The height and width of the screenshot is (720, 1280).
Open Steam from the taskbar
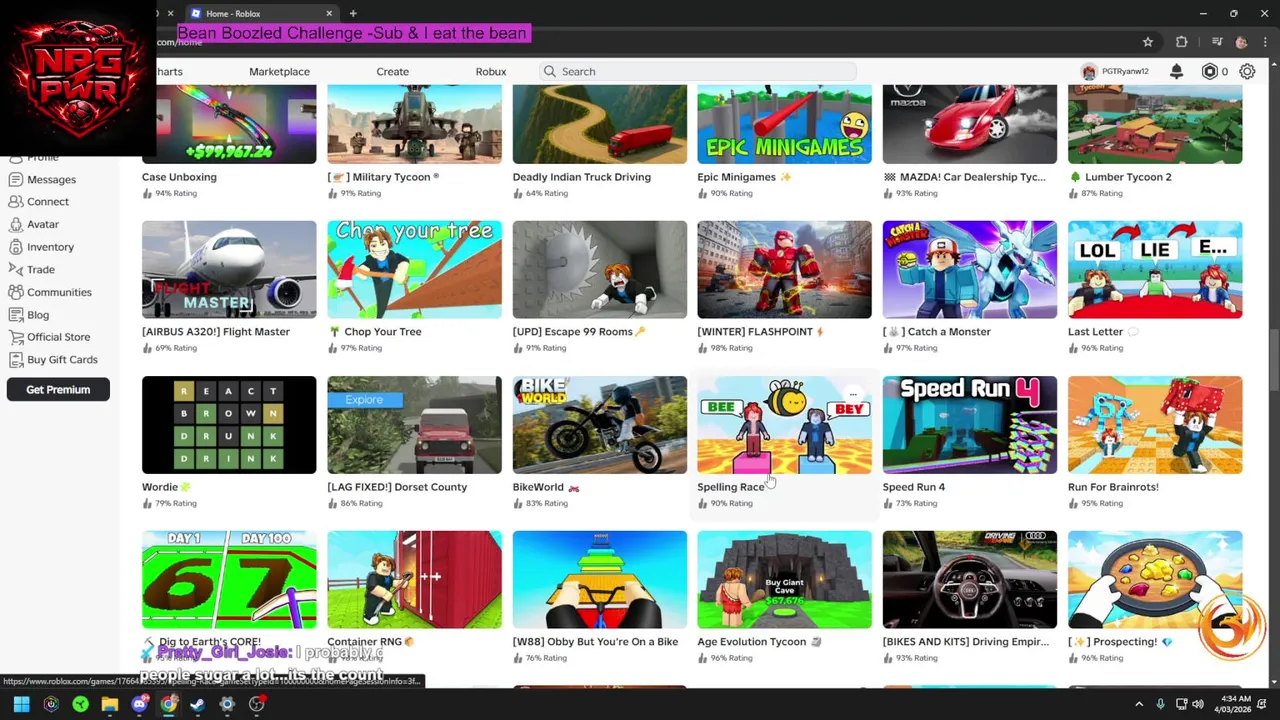(x=198, y=704)
